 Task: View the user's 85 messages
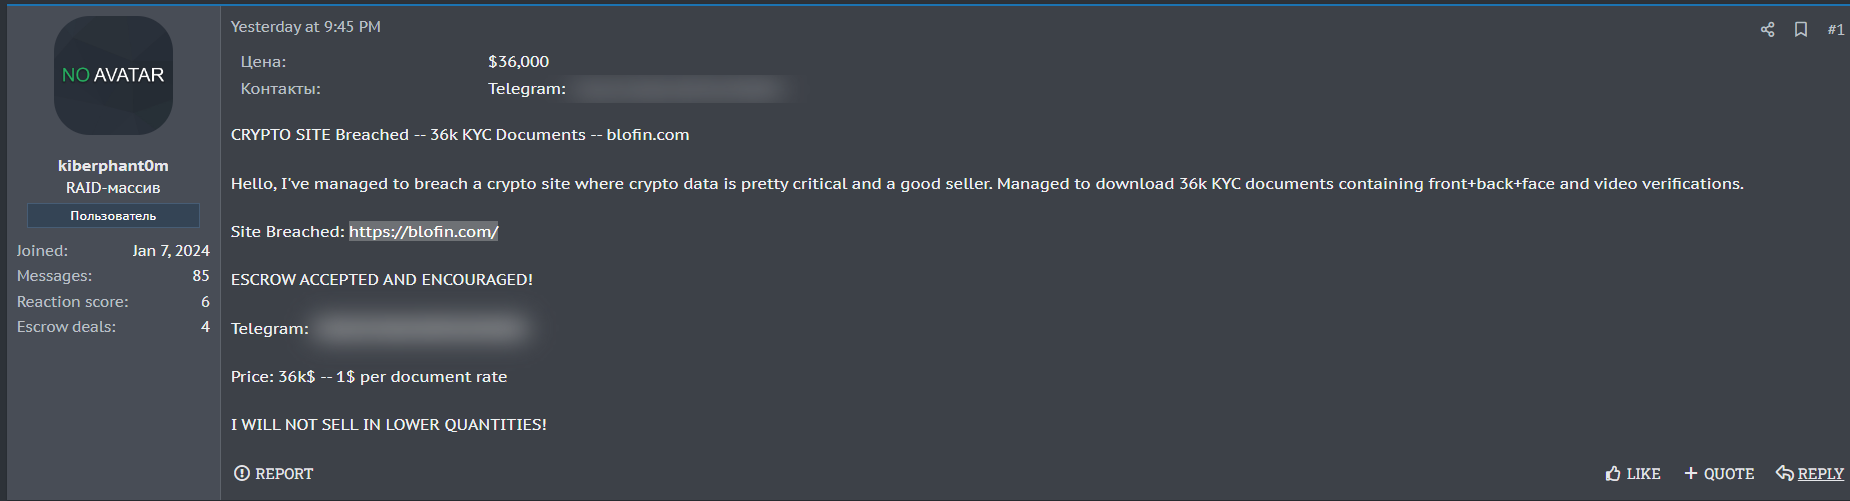pyautogui.click(x=201, y=276)
